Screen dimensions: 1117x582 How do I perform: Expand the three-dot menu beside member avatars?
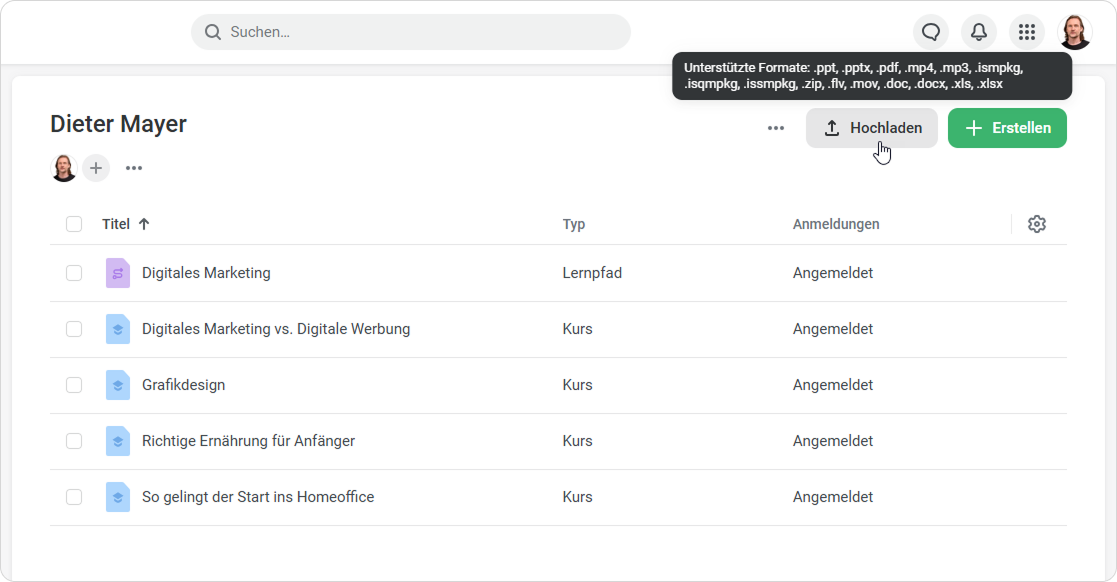click(134, 168)
